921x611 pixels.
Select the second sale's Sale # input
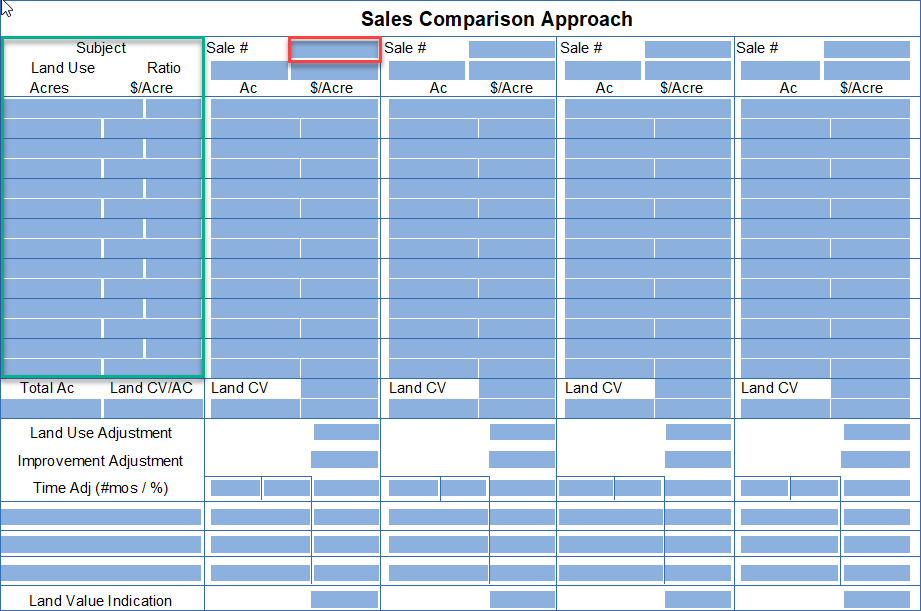tap(511, 49)
